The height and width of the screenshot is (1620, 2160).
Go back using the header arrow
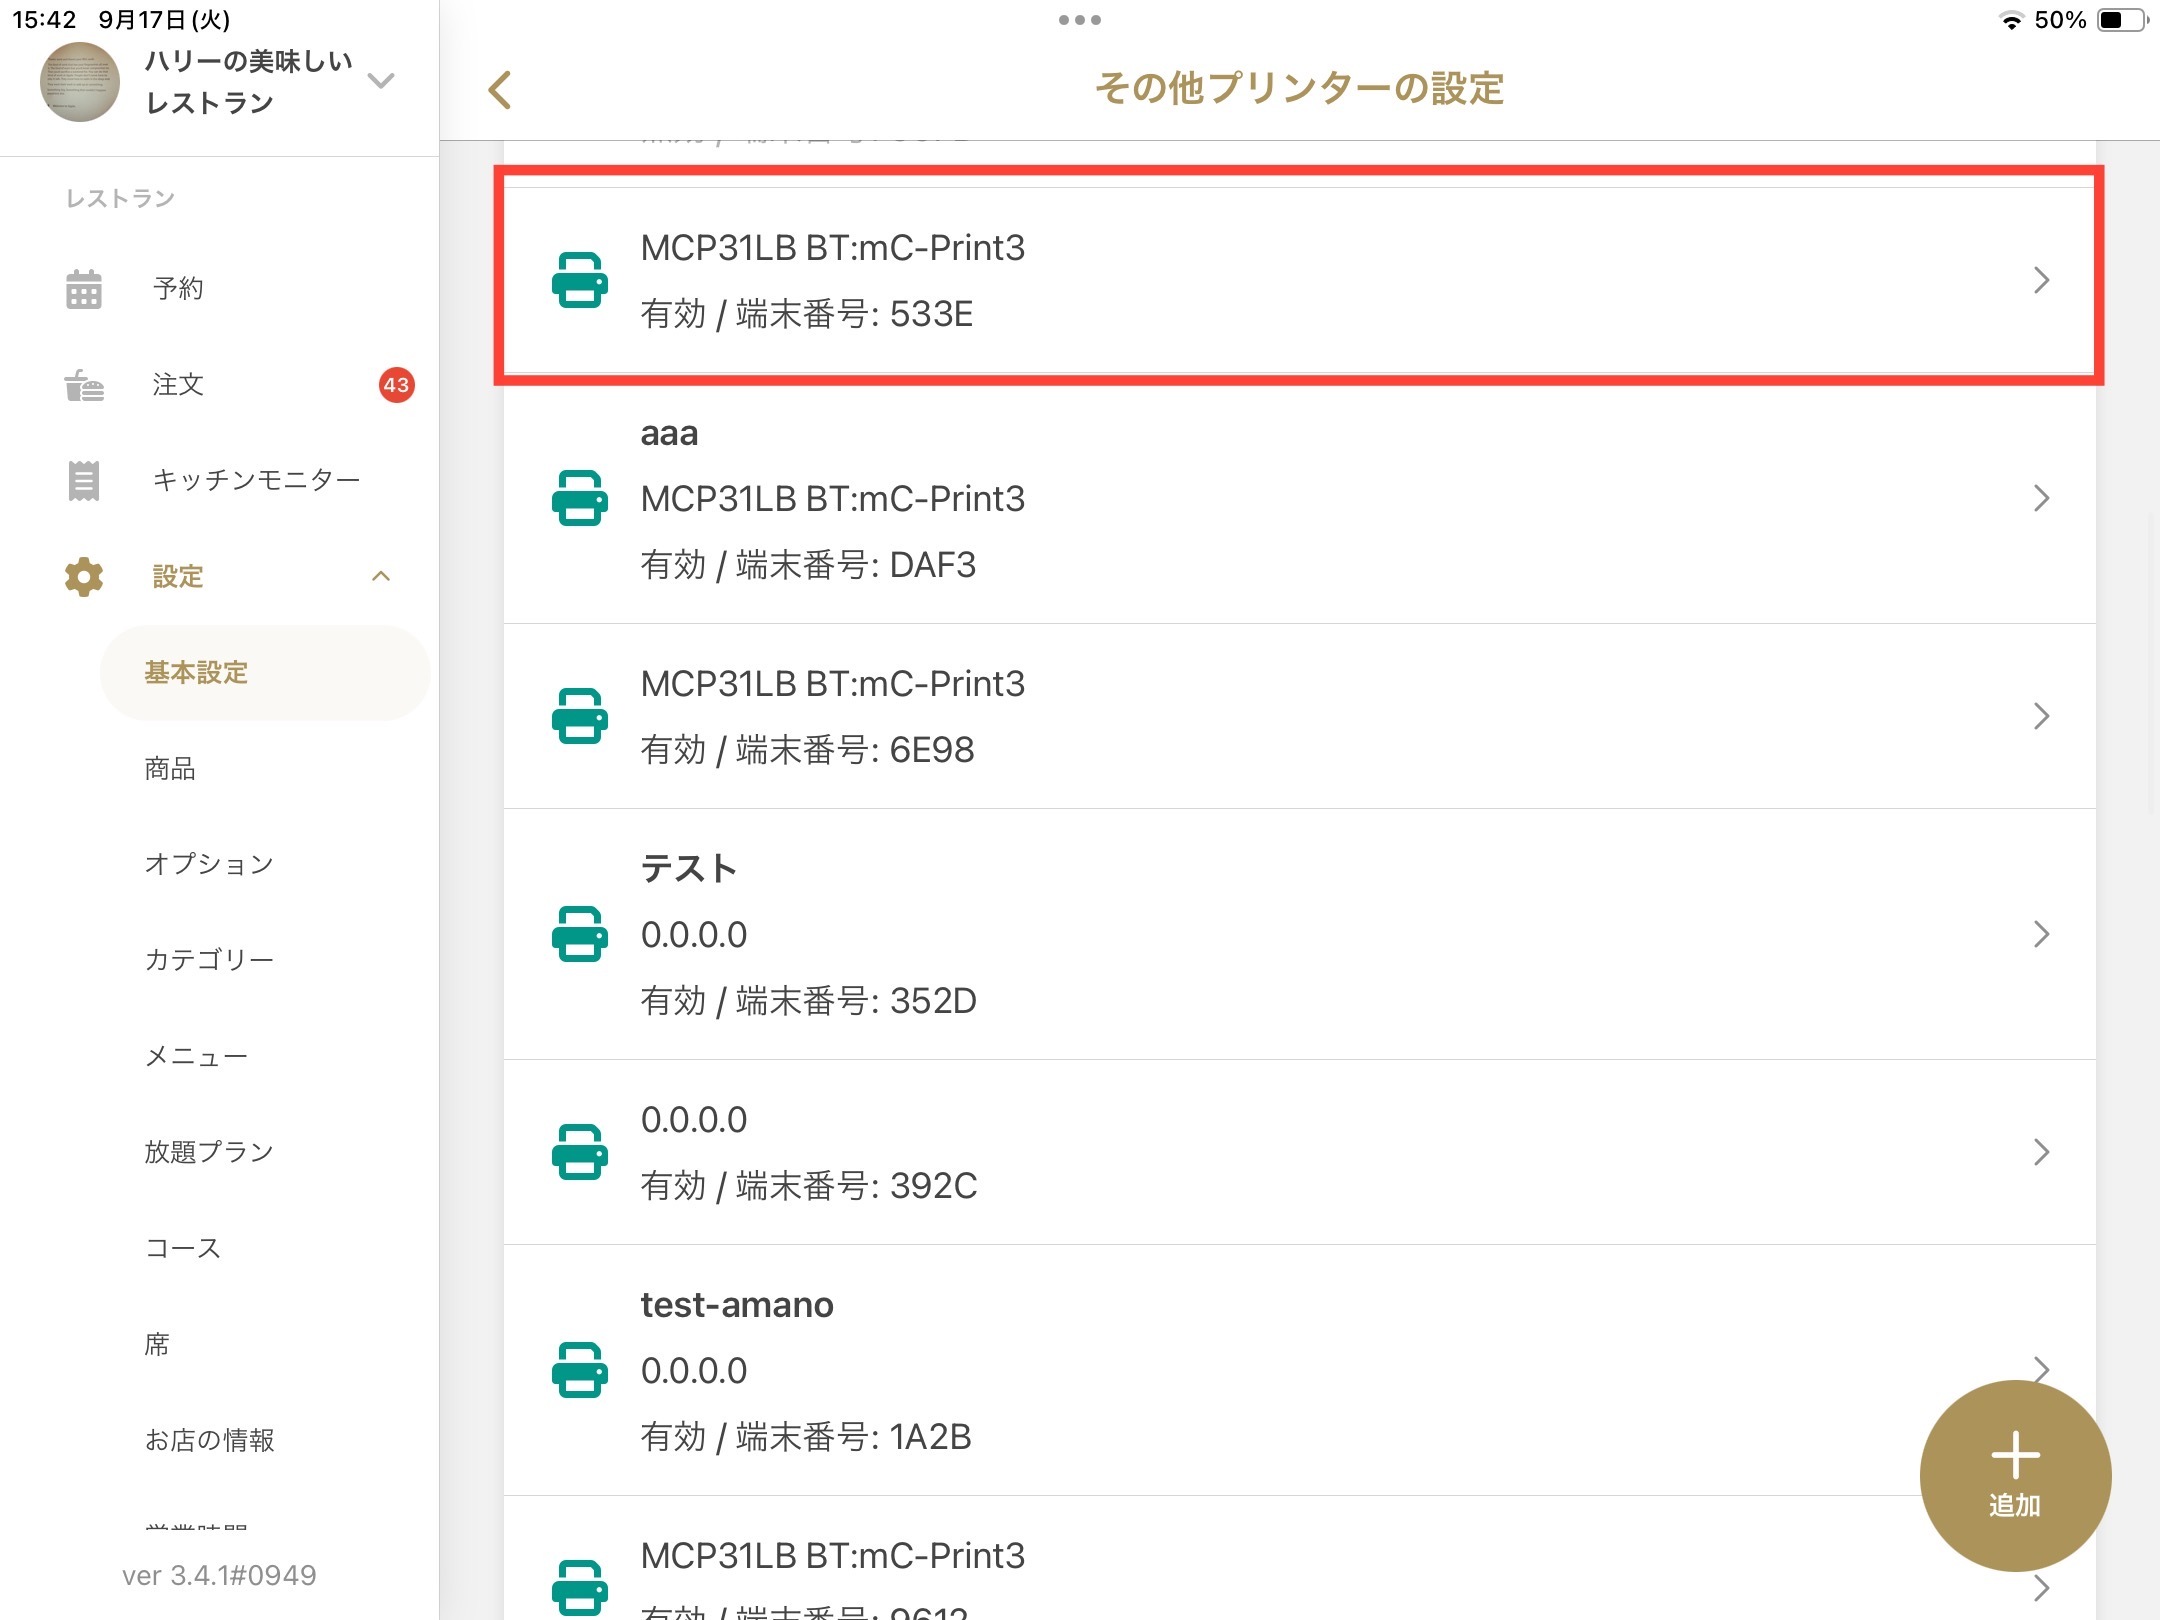click(500, 90)
